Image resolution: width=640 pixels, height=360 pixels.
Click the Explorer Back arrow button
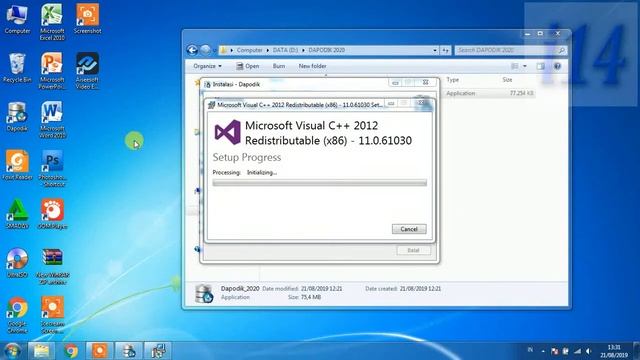pos(192,50)
